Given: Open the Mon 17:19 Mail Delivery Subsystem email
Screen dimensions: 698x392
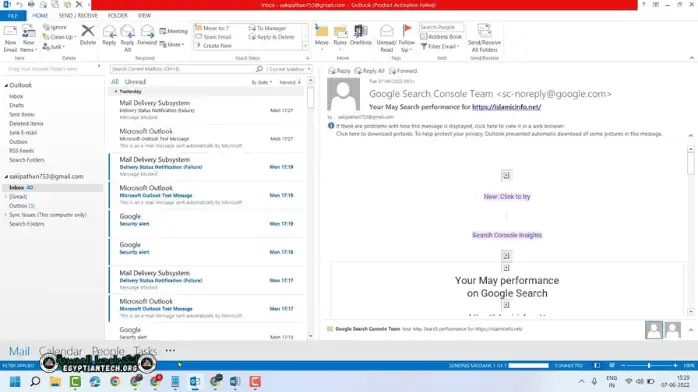Looking at the screenshot, I should [207, 166].
